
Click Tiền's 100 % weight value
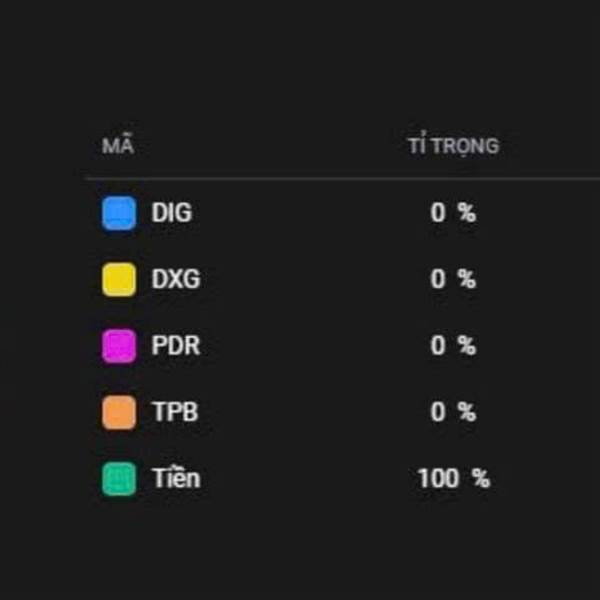coord(453,478)
